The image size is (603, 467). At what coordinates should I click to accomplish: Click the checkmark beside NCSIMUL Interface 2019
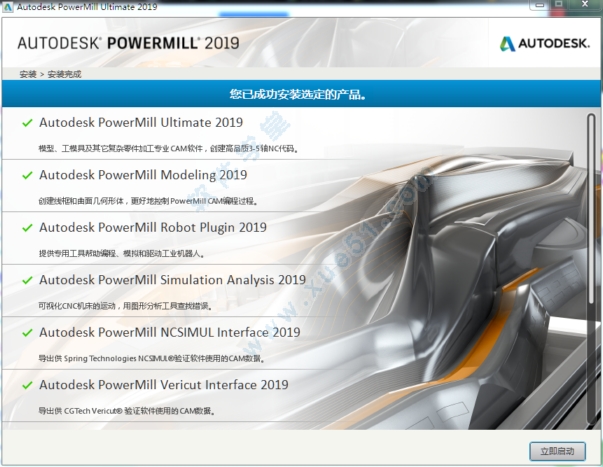pos(27,333)
